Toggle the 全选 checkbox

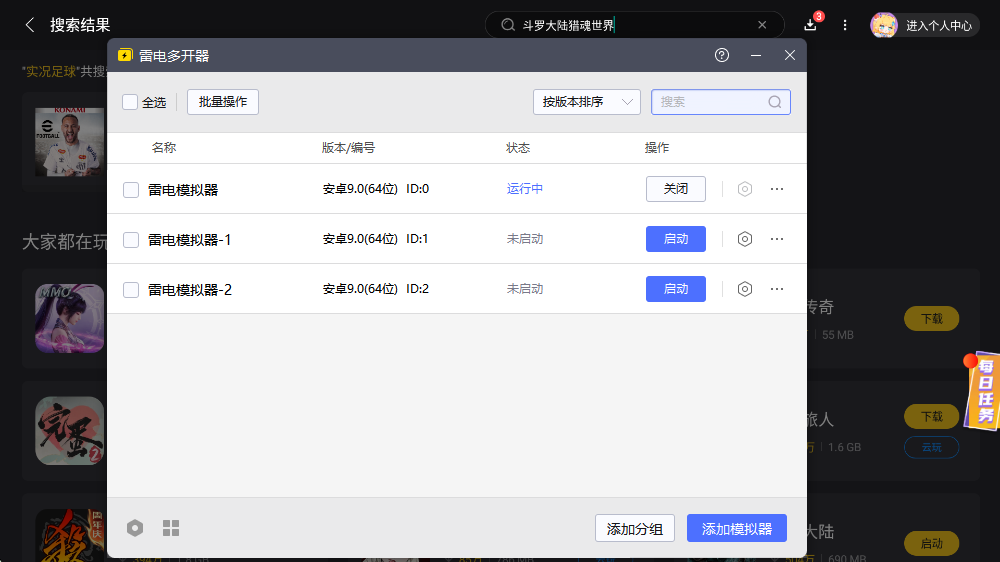(130, 102)
